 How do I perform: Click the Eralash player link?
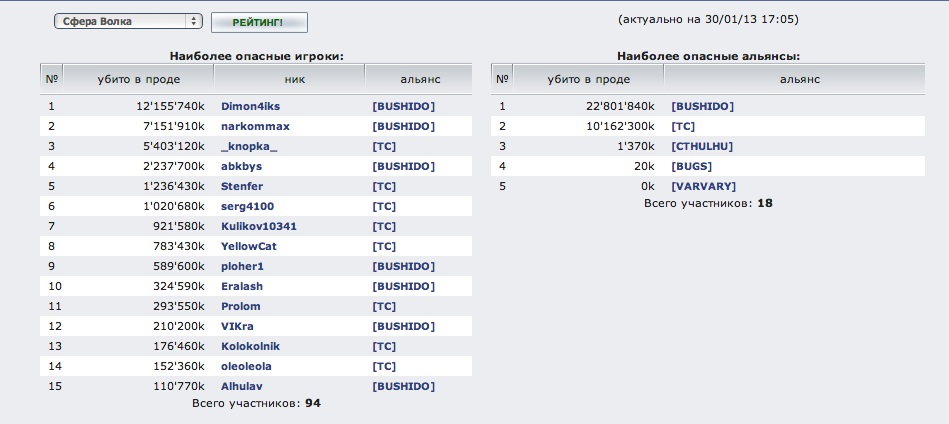[242, 286]
